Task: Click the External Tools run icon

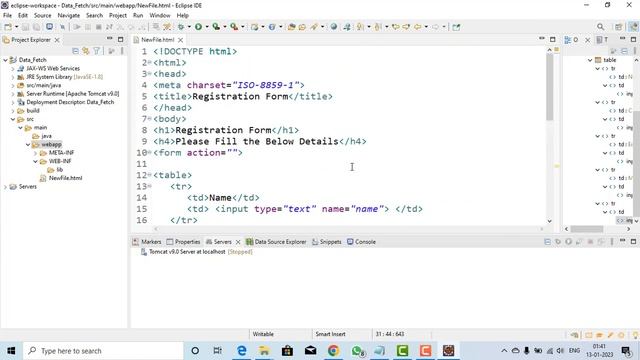Action: [234, 27]
